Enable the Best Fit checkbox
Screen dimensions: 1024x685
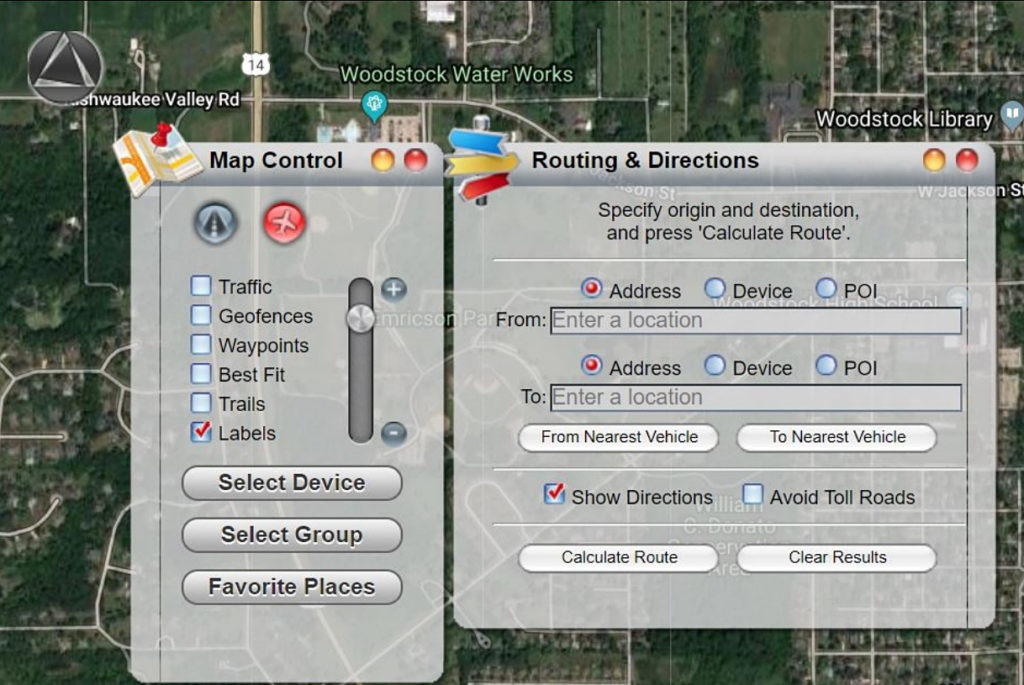click(201, 374)
